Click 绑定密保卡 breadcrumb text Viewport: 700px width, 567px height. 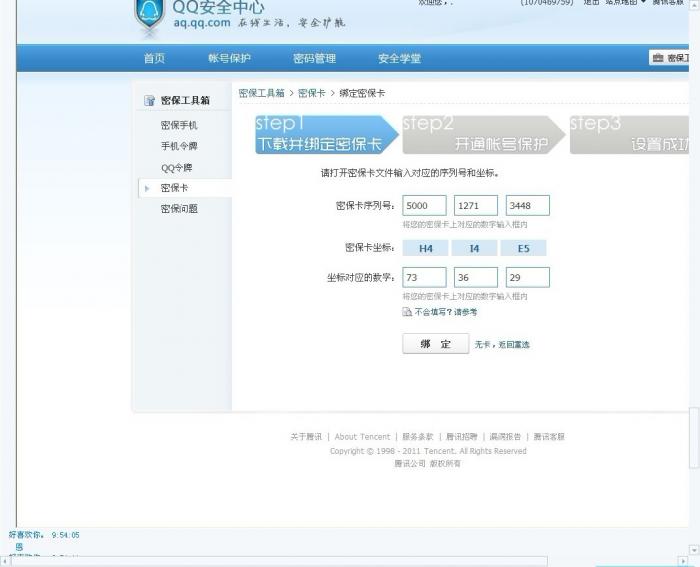pyautogui.click(x=362, y=93)
